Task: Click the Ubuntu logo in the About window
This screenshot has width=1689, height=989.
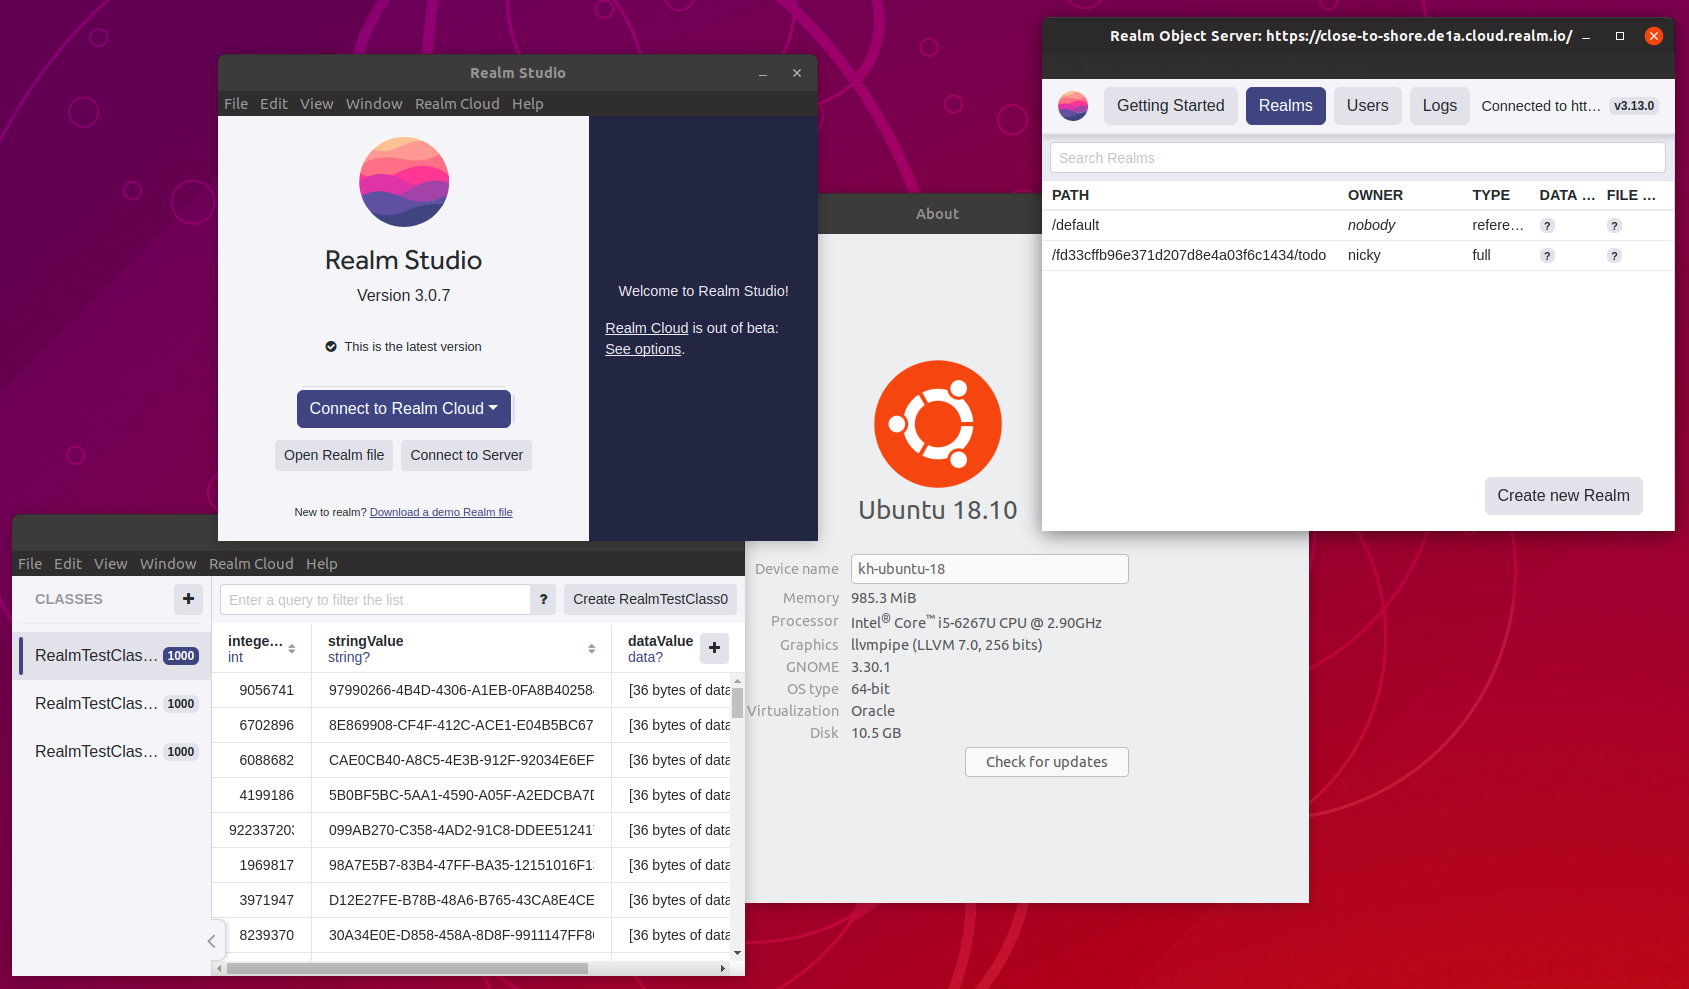Action: pyautogui.click(x=938, y=424)
